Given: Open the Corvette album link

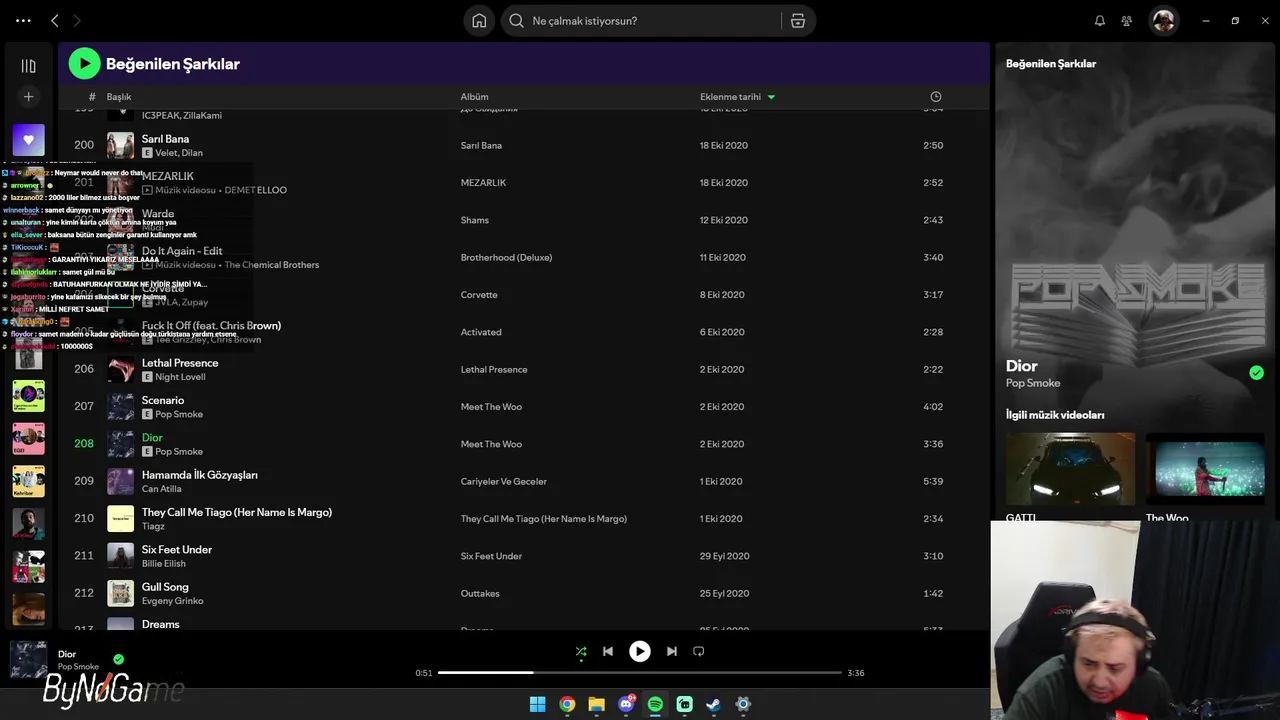Looking at the screenshot, I should tap(479, 295).
